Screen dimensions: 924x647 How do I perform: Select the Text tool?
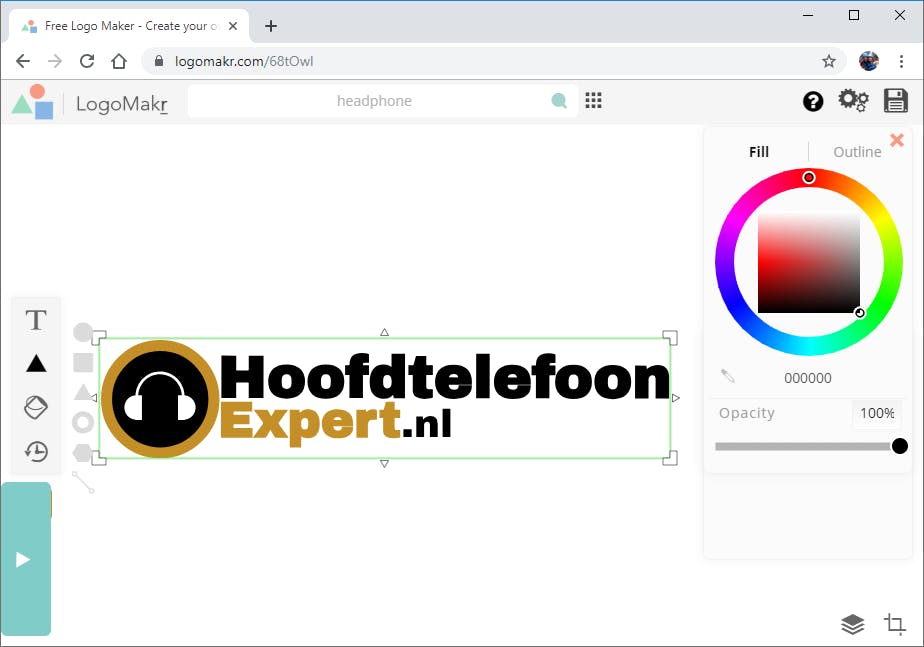coord(36,320)
